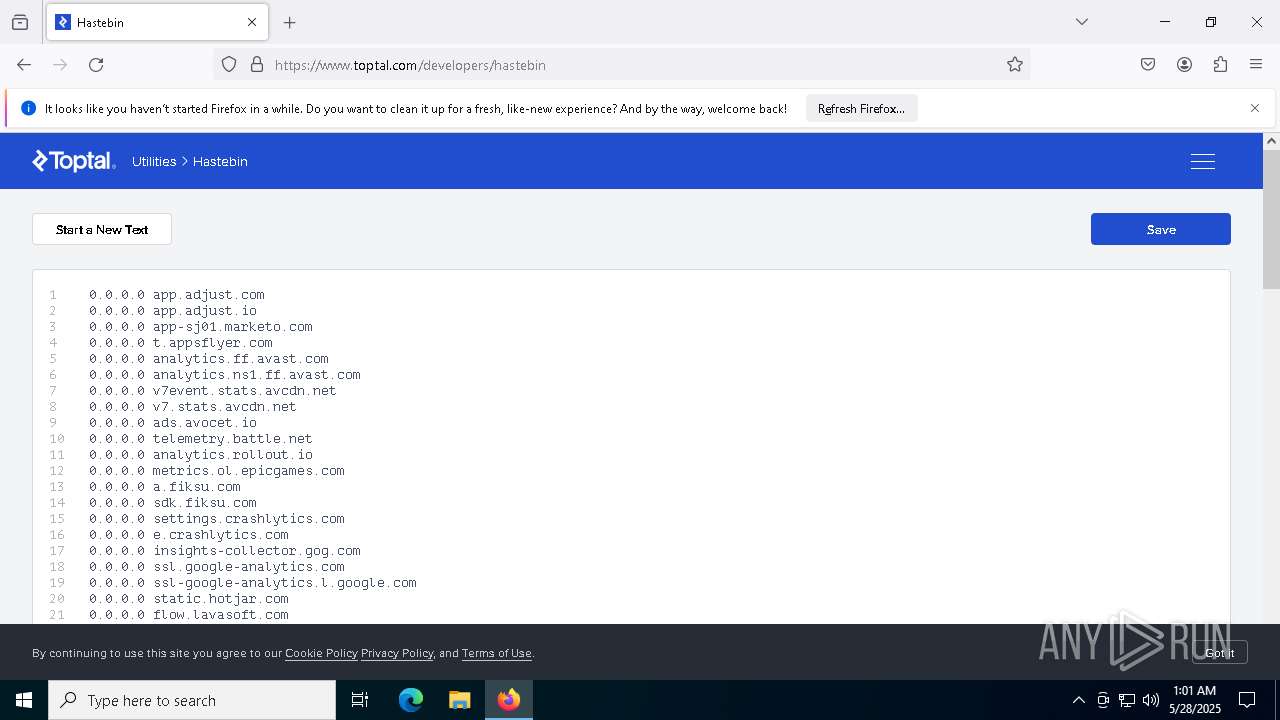The image size is (1280, 720).
Task: Close the Hastebin tab
Action: [252, 22]
